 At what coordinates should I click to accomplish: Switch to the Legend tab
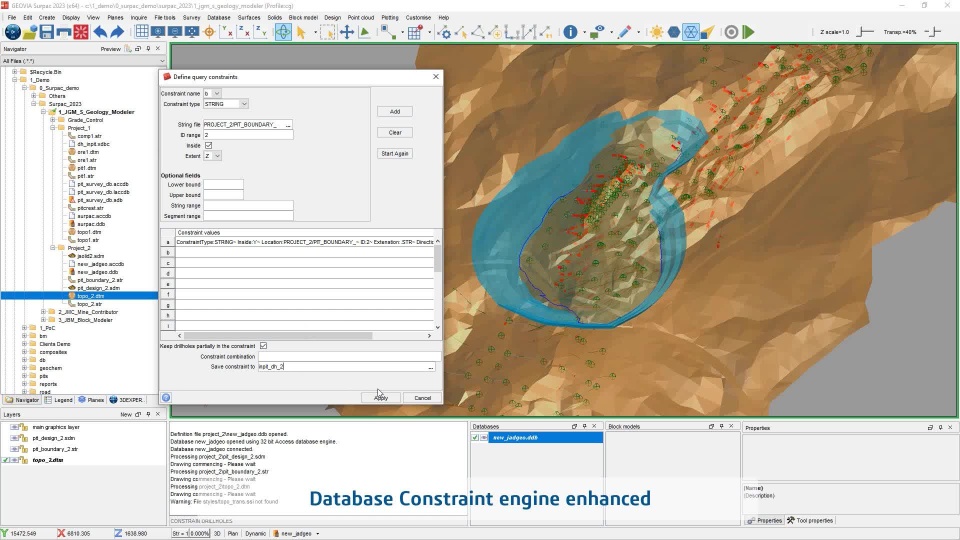coord(59,399)
